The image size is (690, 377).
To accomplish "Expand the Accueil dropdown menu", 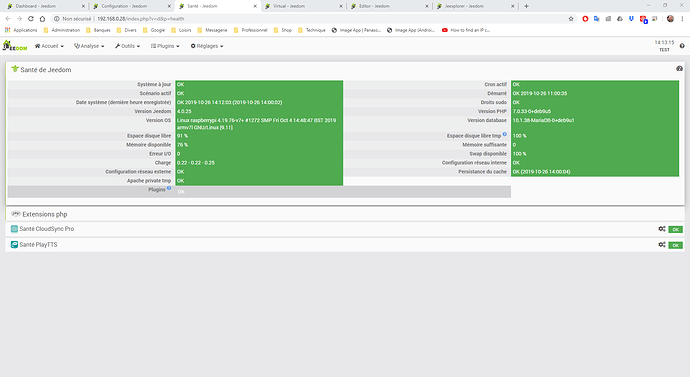I will click(x=49, y=46).
